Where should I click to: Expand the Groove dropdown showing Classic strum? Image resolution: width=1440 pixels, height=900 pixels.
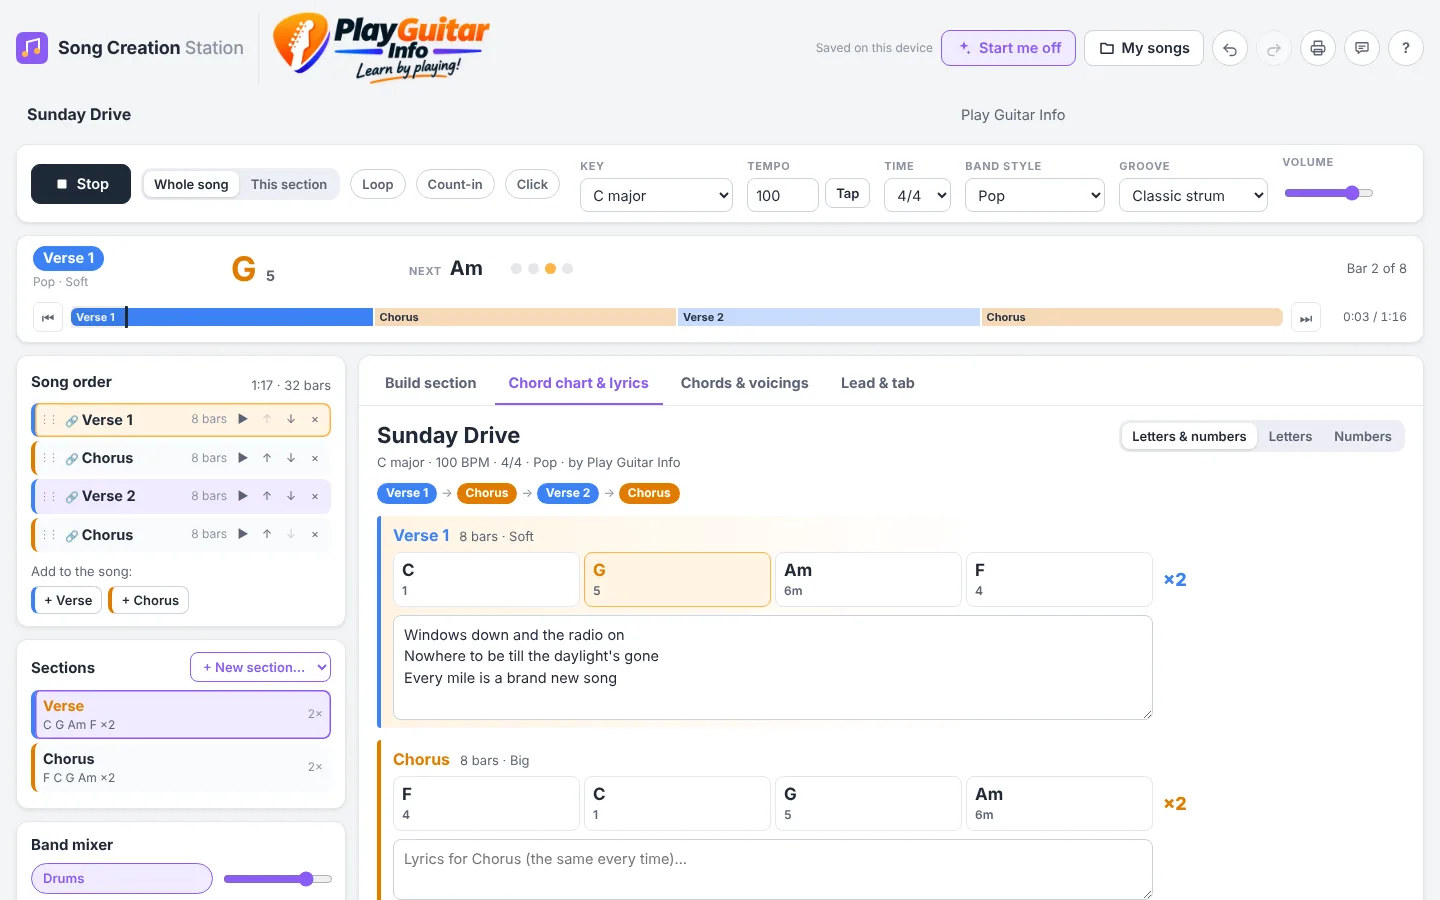(x=1193, y=196)
